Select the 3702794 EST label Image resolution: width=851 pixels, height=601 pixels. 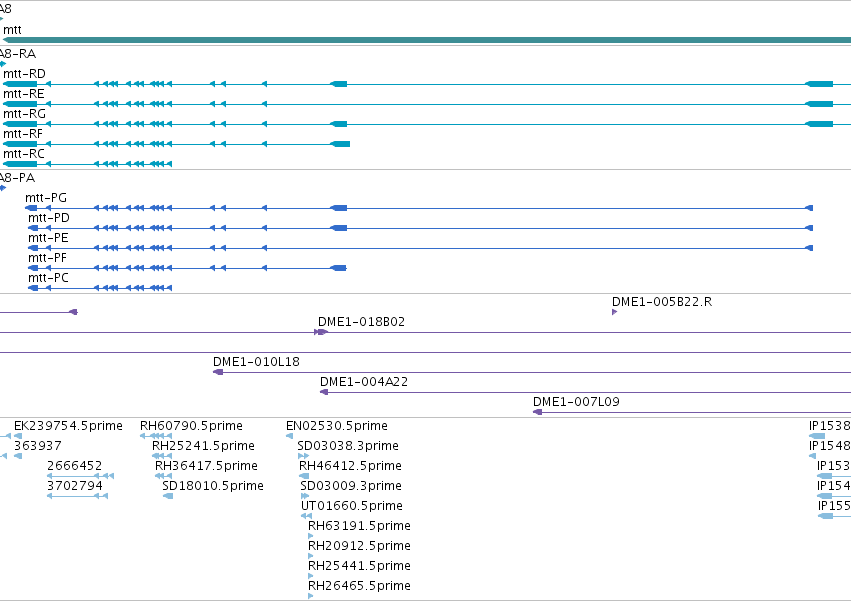[x=75, y=486]
